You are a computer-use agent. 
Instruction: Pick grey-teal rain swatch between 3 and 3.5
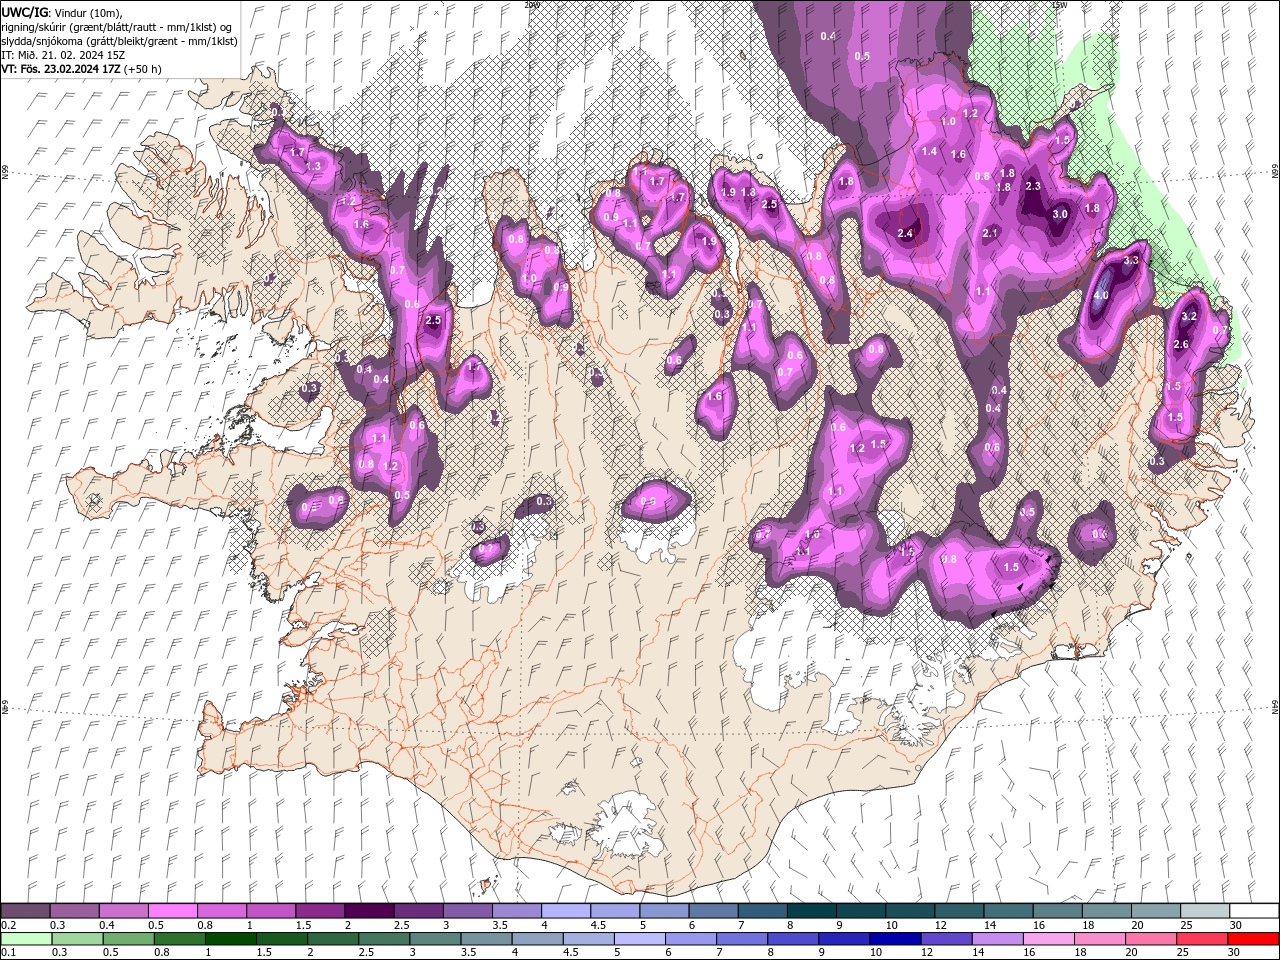coord(434,938)
